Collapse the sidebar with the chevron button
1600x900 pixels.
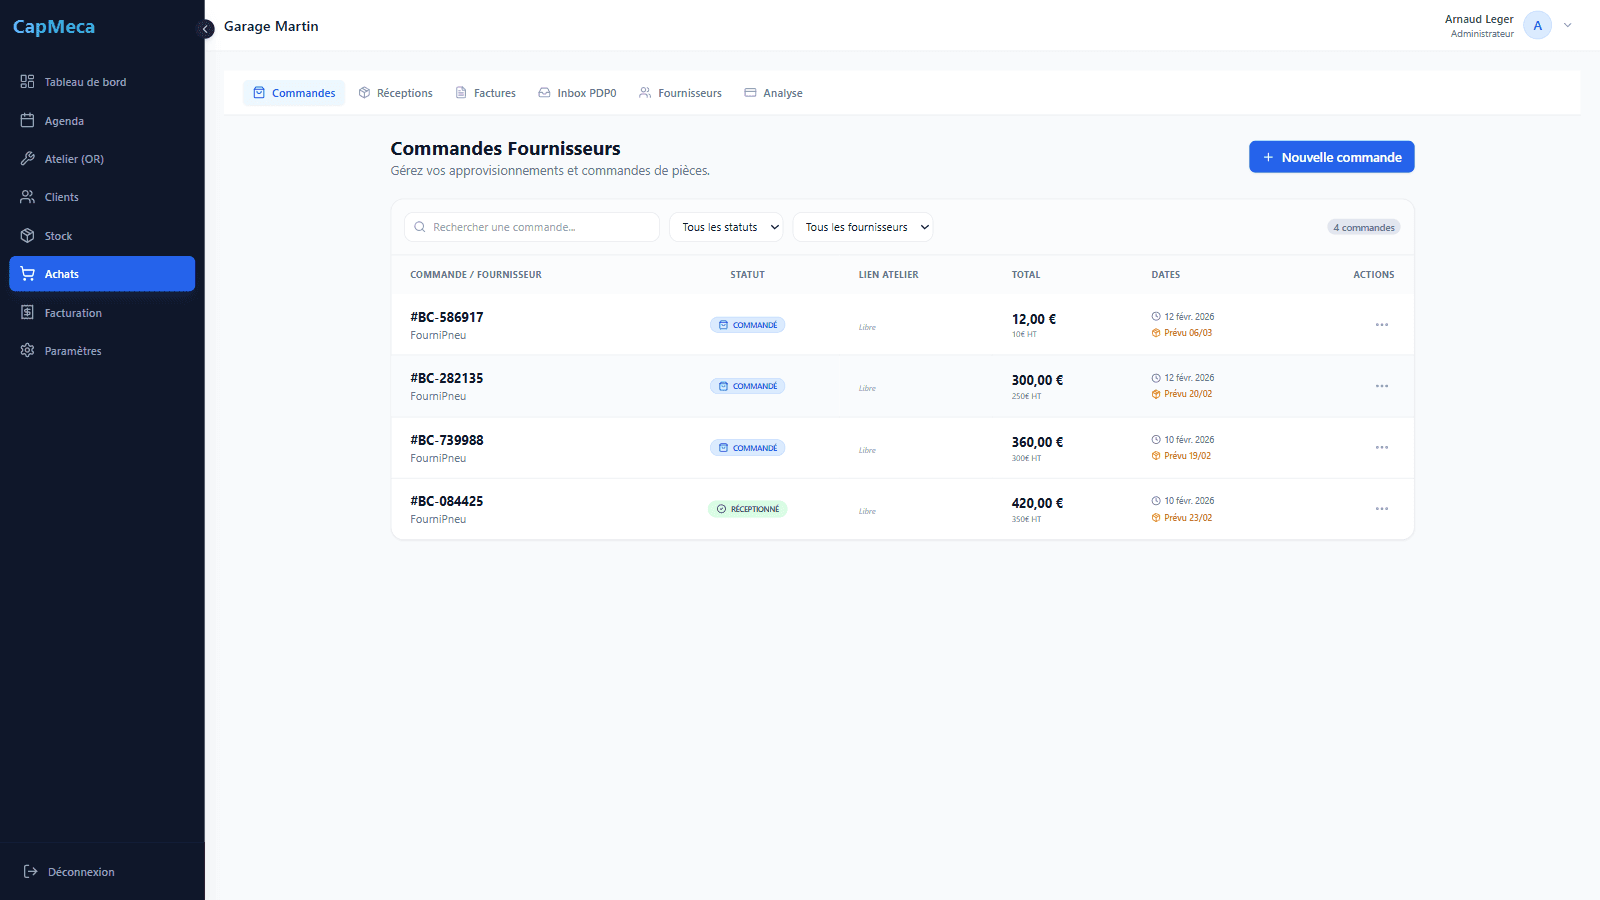206,29
